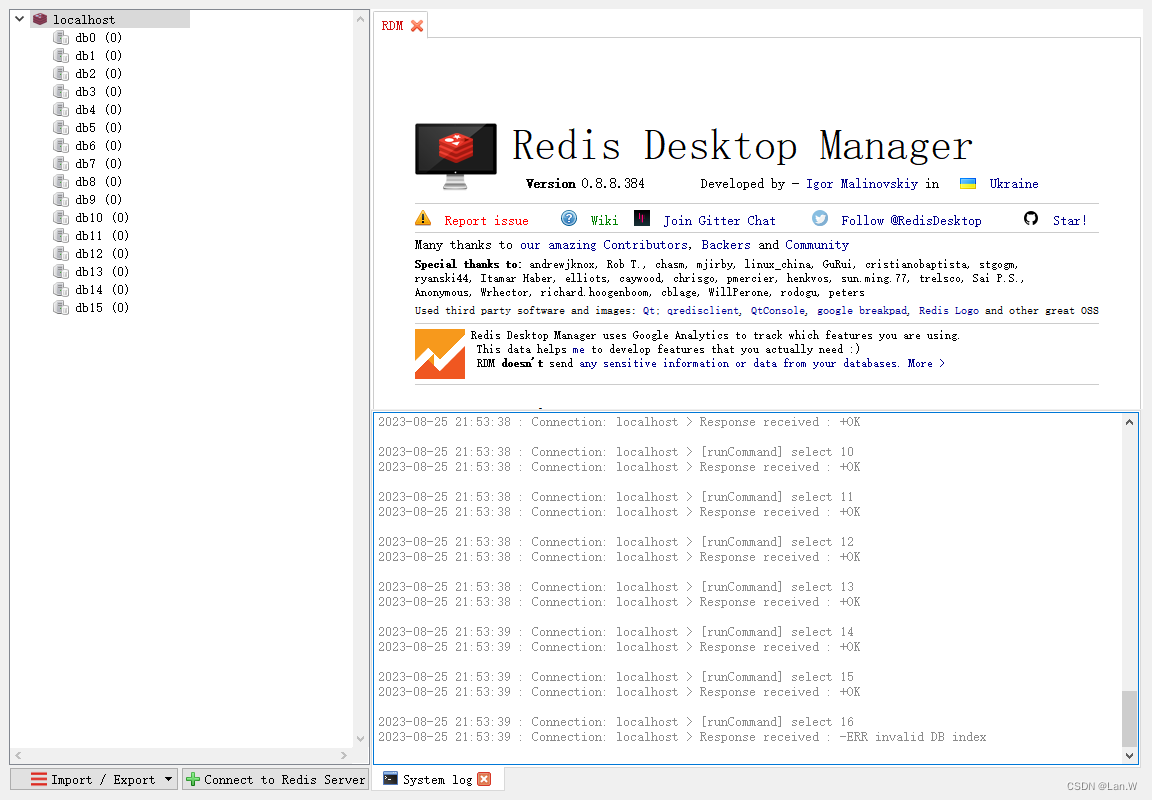Screen dimensions: 1152x800
Task: Close the RDM tab
Action: [417, 26]
